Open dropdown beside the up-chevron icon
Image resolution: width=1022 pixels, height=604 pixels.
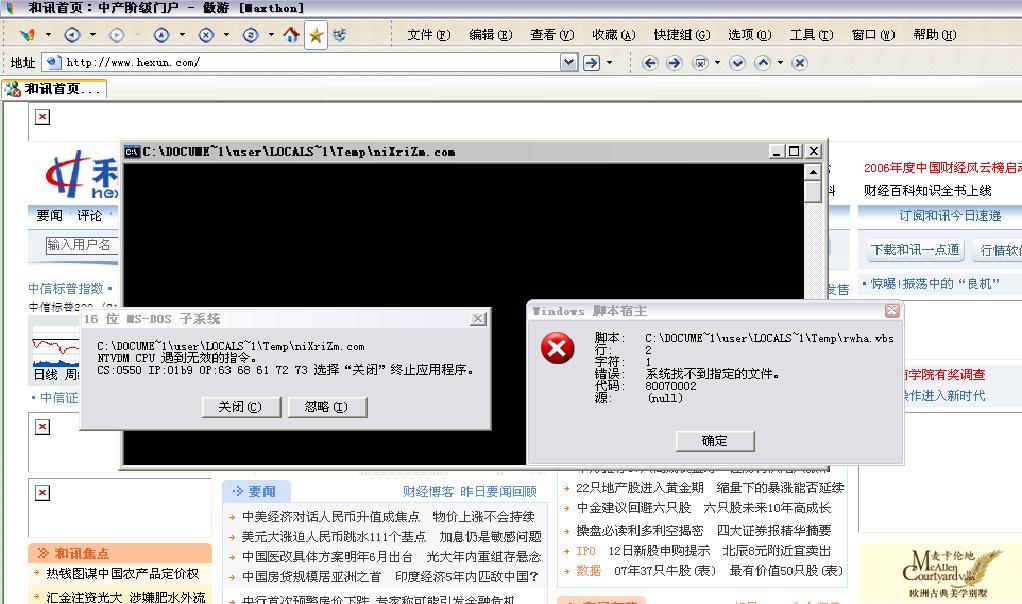[x=780, y=63]
